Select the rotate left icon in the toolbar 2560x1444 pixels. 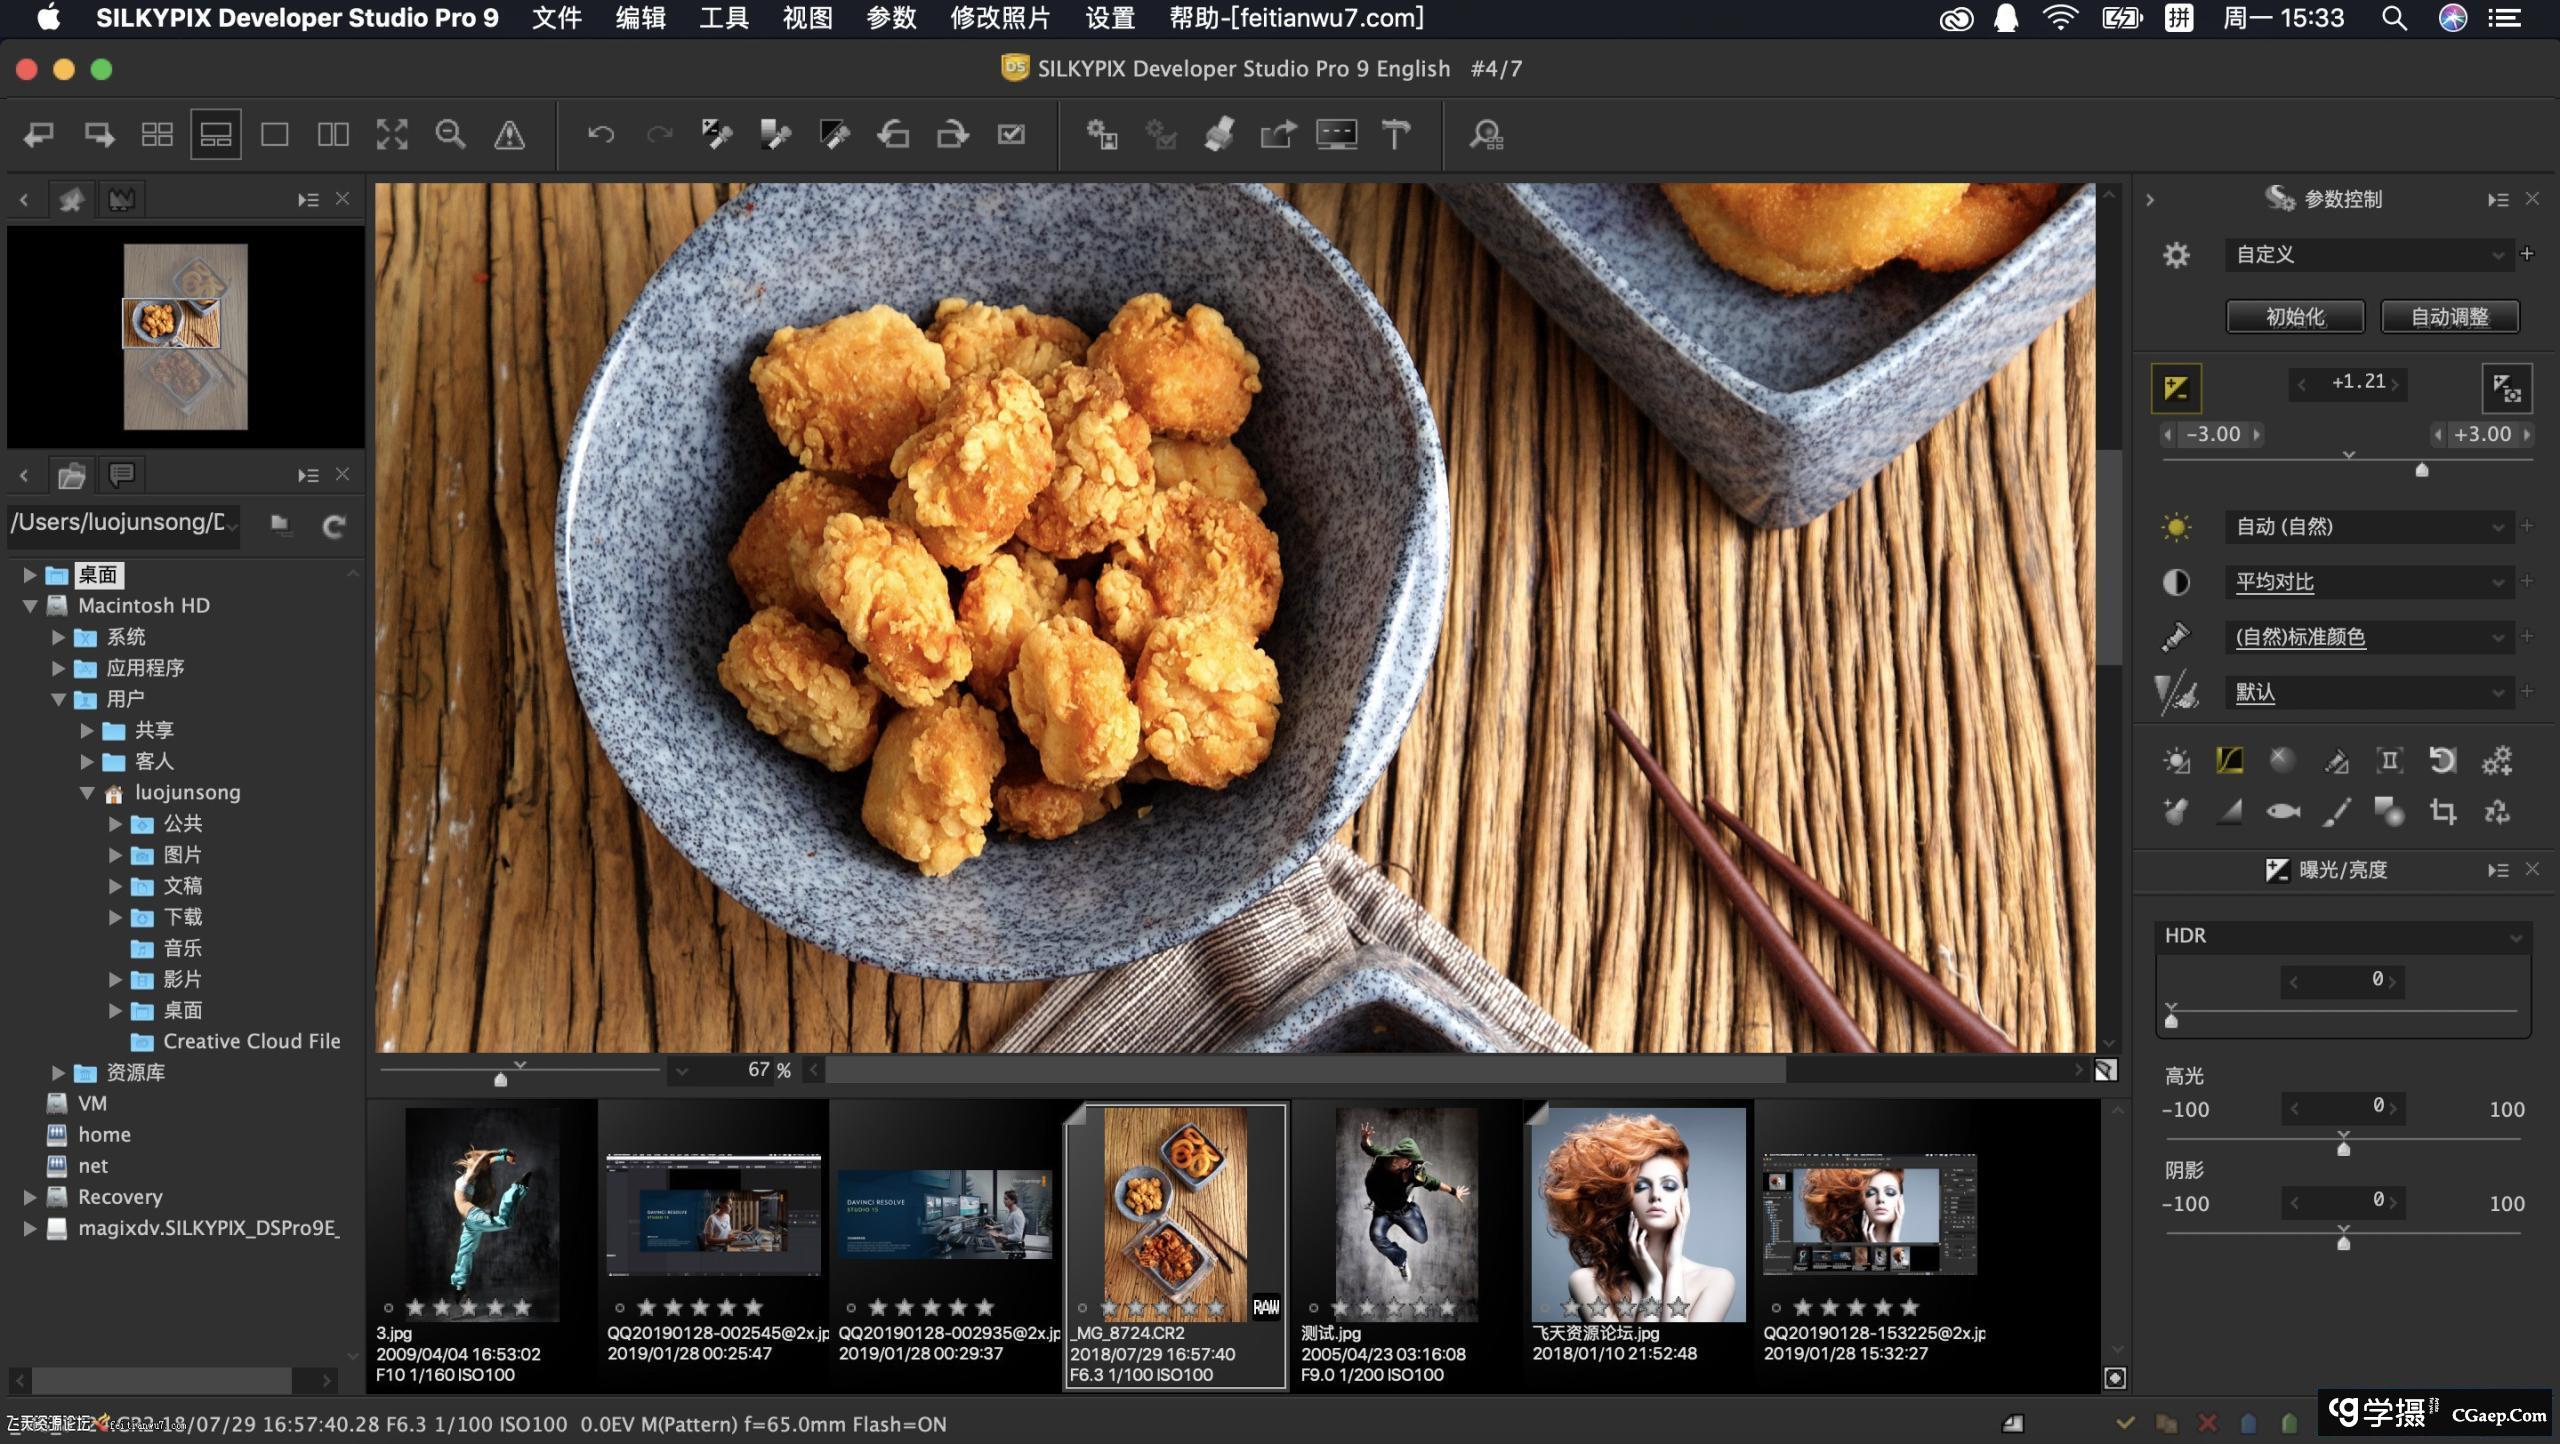pyautogui.click(x=895, y=133)
